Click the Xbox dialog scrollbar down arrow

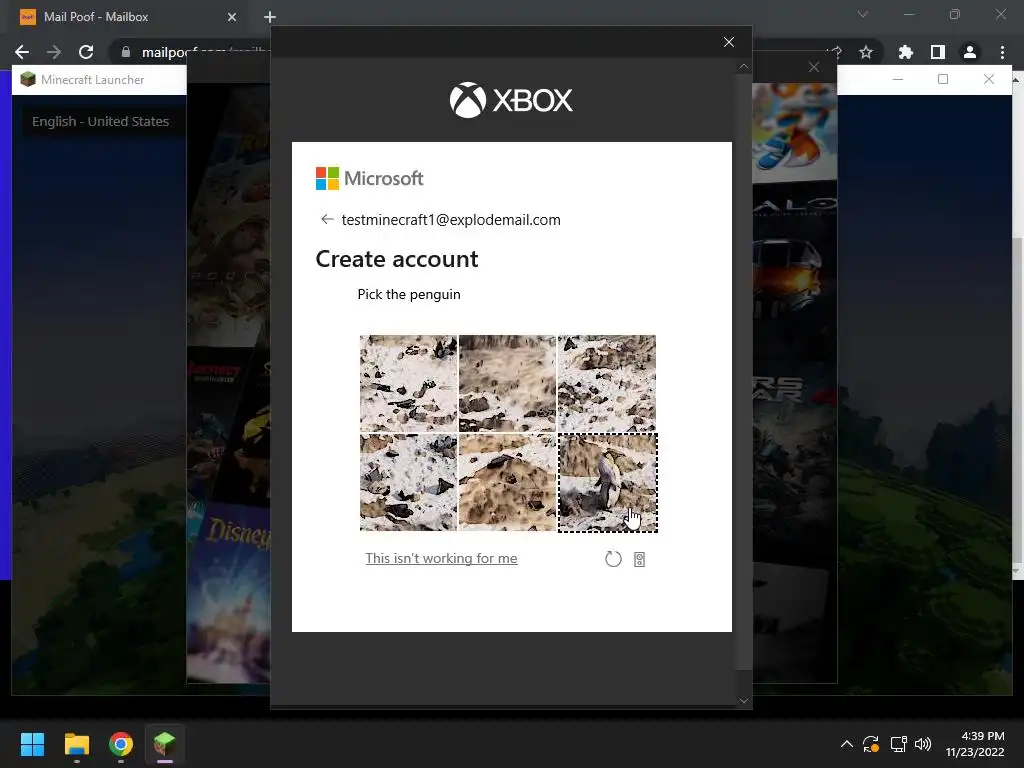coord(744,701)
